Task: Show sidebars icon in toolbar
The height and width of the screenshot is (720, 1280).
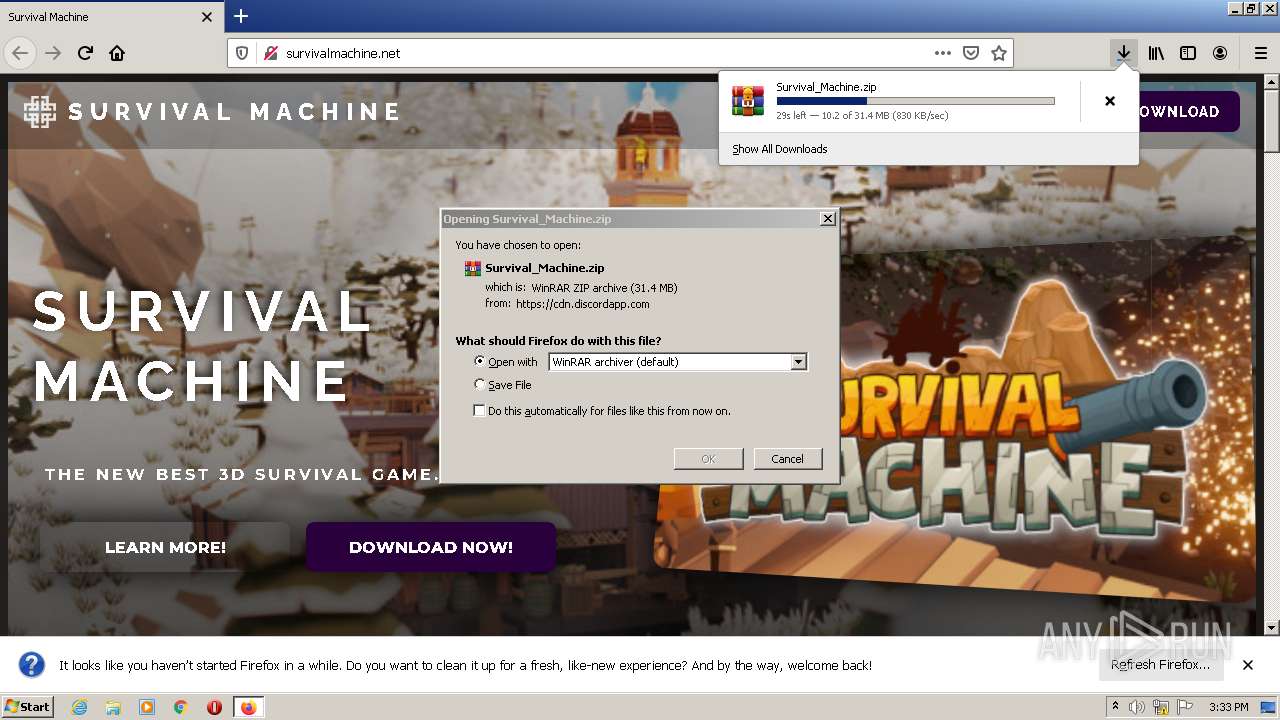Action: pos(1188,53)
